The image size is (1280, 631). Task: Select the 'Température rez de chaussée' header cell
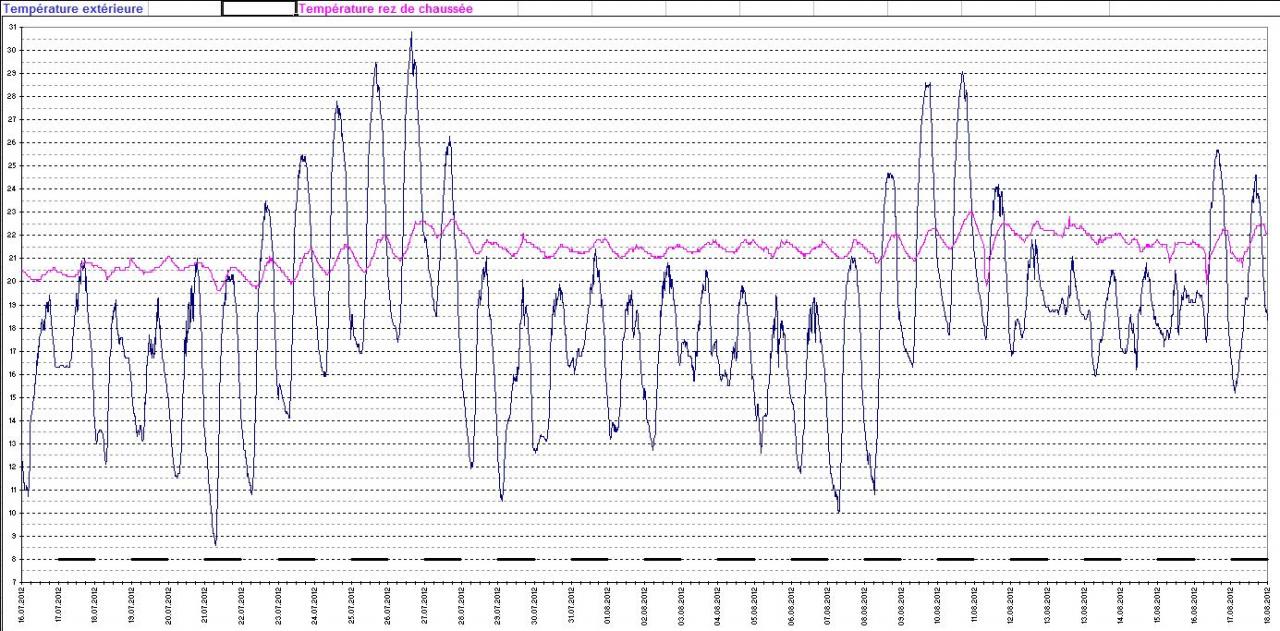click(x=386, y=8)
